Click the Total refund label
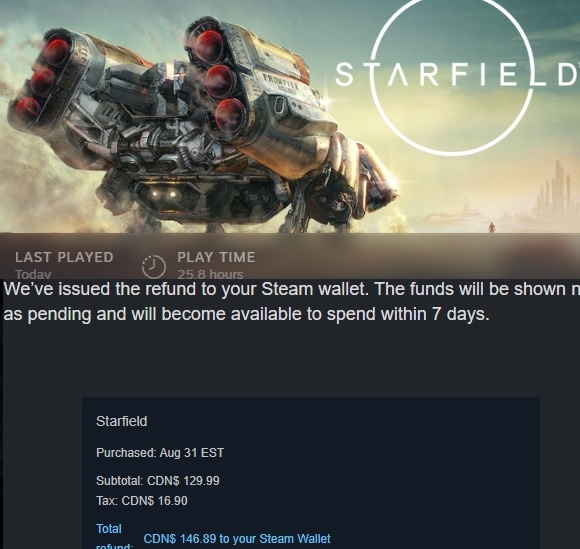This screenshot has height=549, width=580. click(115, 536)
